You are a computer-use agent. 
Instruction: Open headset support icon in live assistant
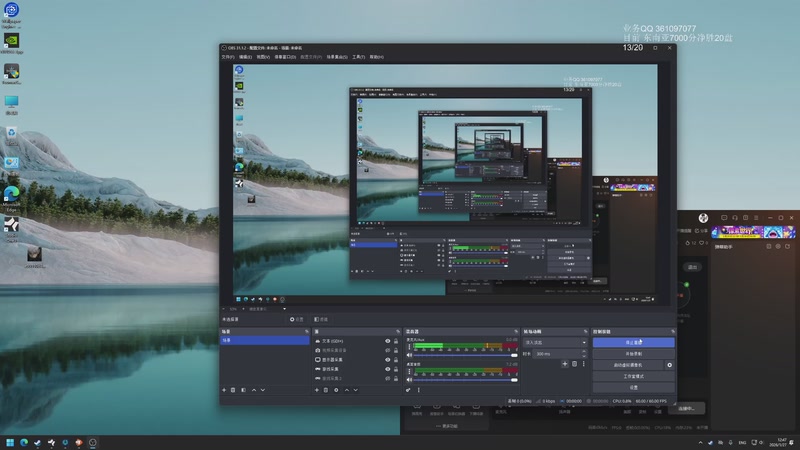pyautogui.click(x=735, y=218)
